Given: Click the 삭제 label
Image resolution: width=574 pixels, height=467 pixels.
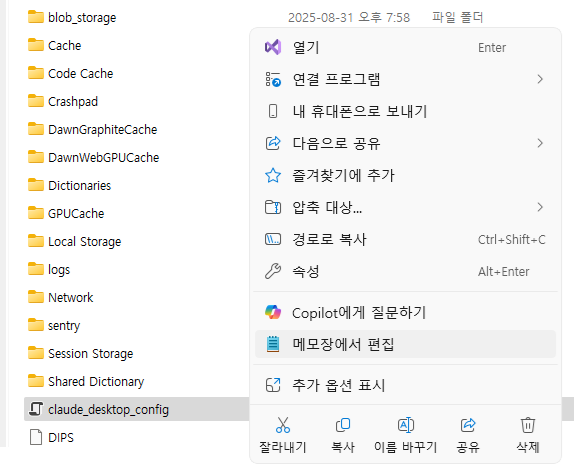Looking at the screenshot, I should coord(528,447).
